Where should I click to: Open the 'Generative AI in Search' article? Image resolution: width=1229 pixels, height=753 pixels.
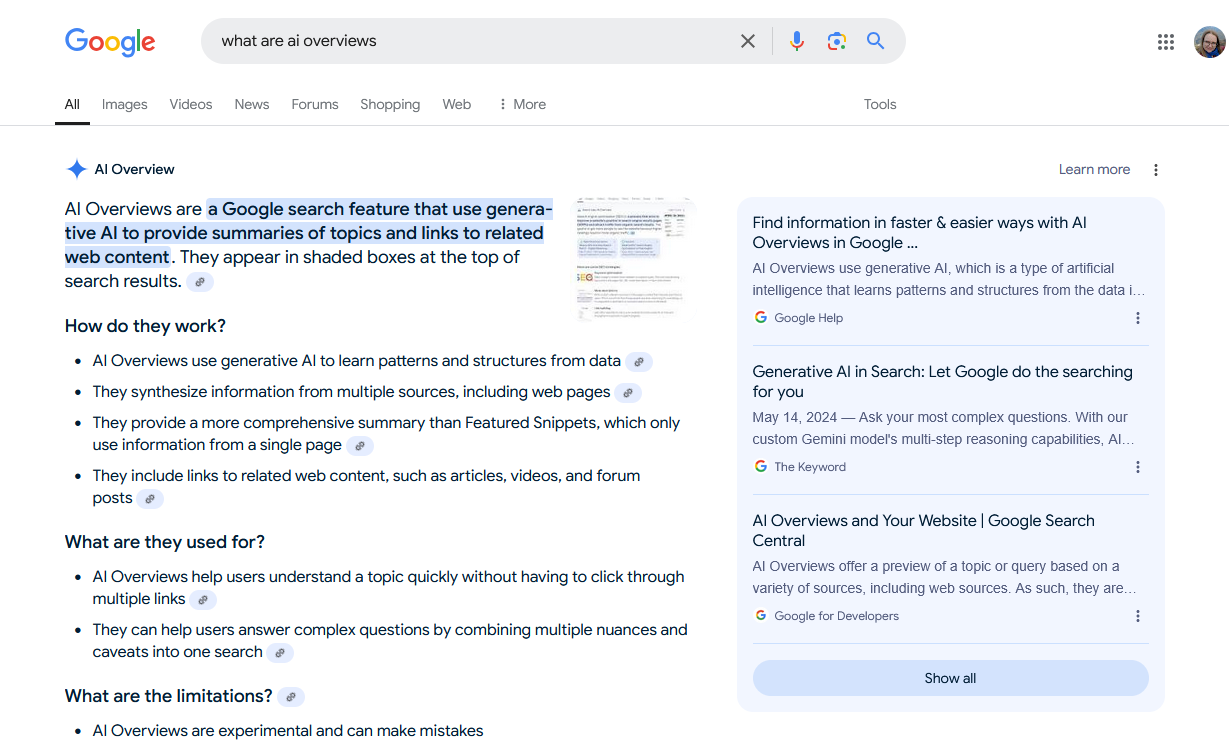942,381
